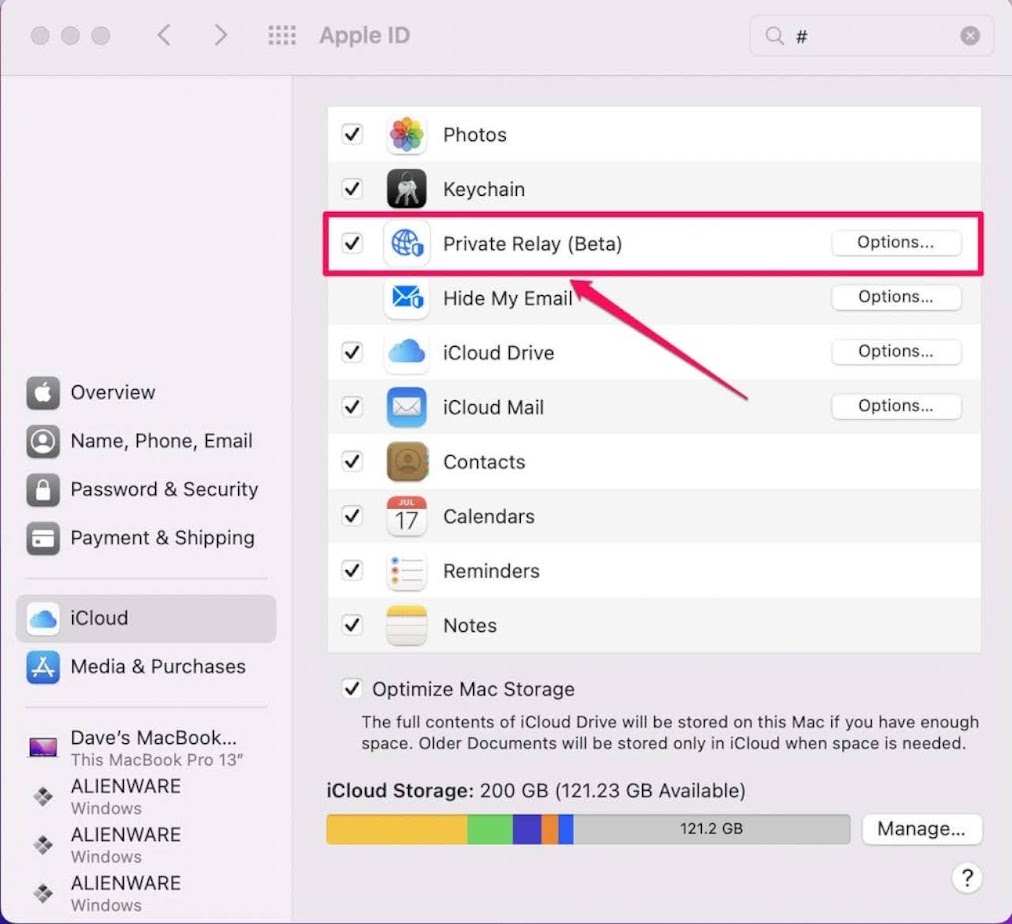
Task: Open Media & Purchases section
Action: point(147,667)
